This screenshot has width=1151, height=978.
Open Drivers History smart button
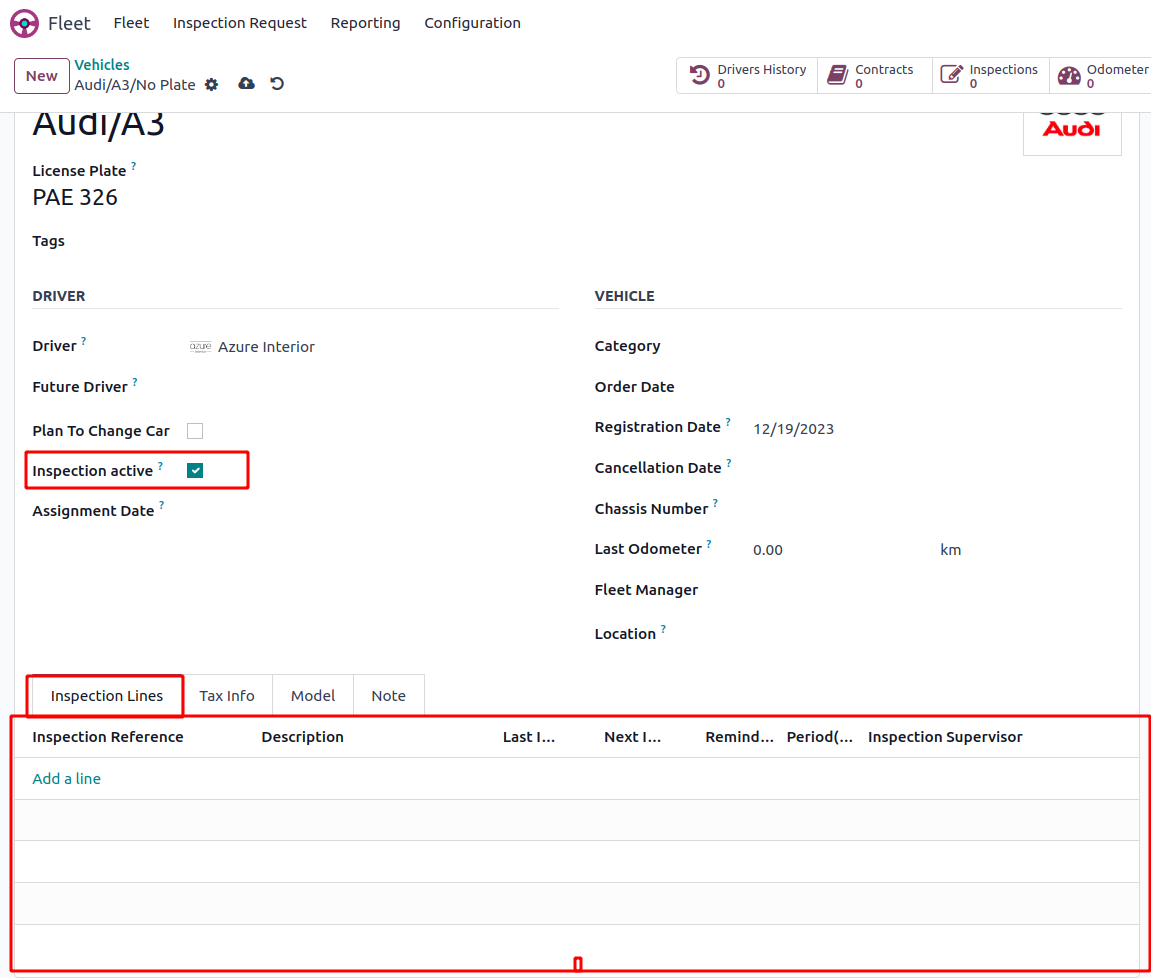pyautogui.click(x=747, y=76)
